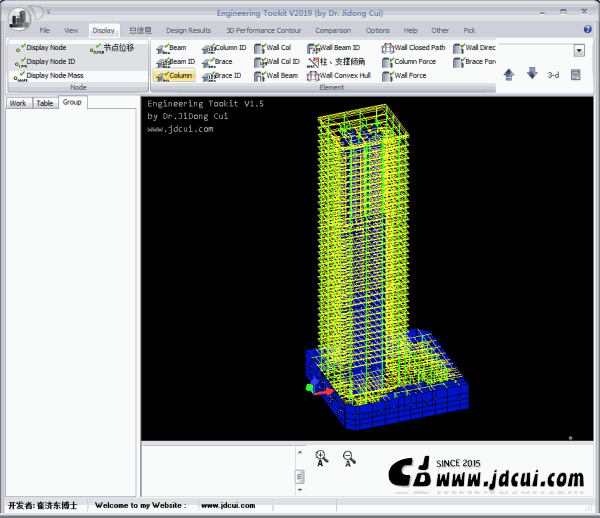The height and width of the screenshot is (518, 600).
Task: Toggle Column ID display
Action: [224, 48]
